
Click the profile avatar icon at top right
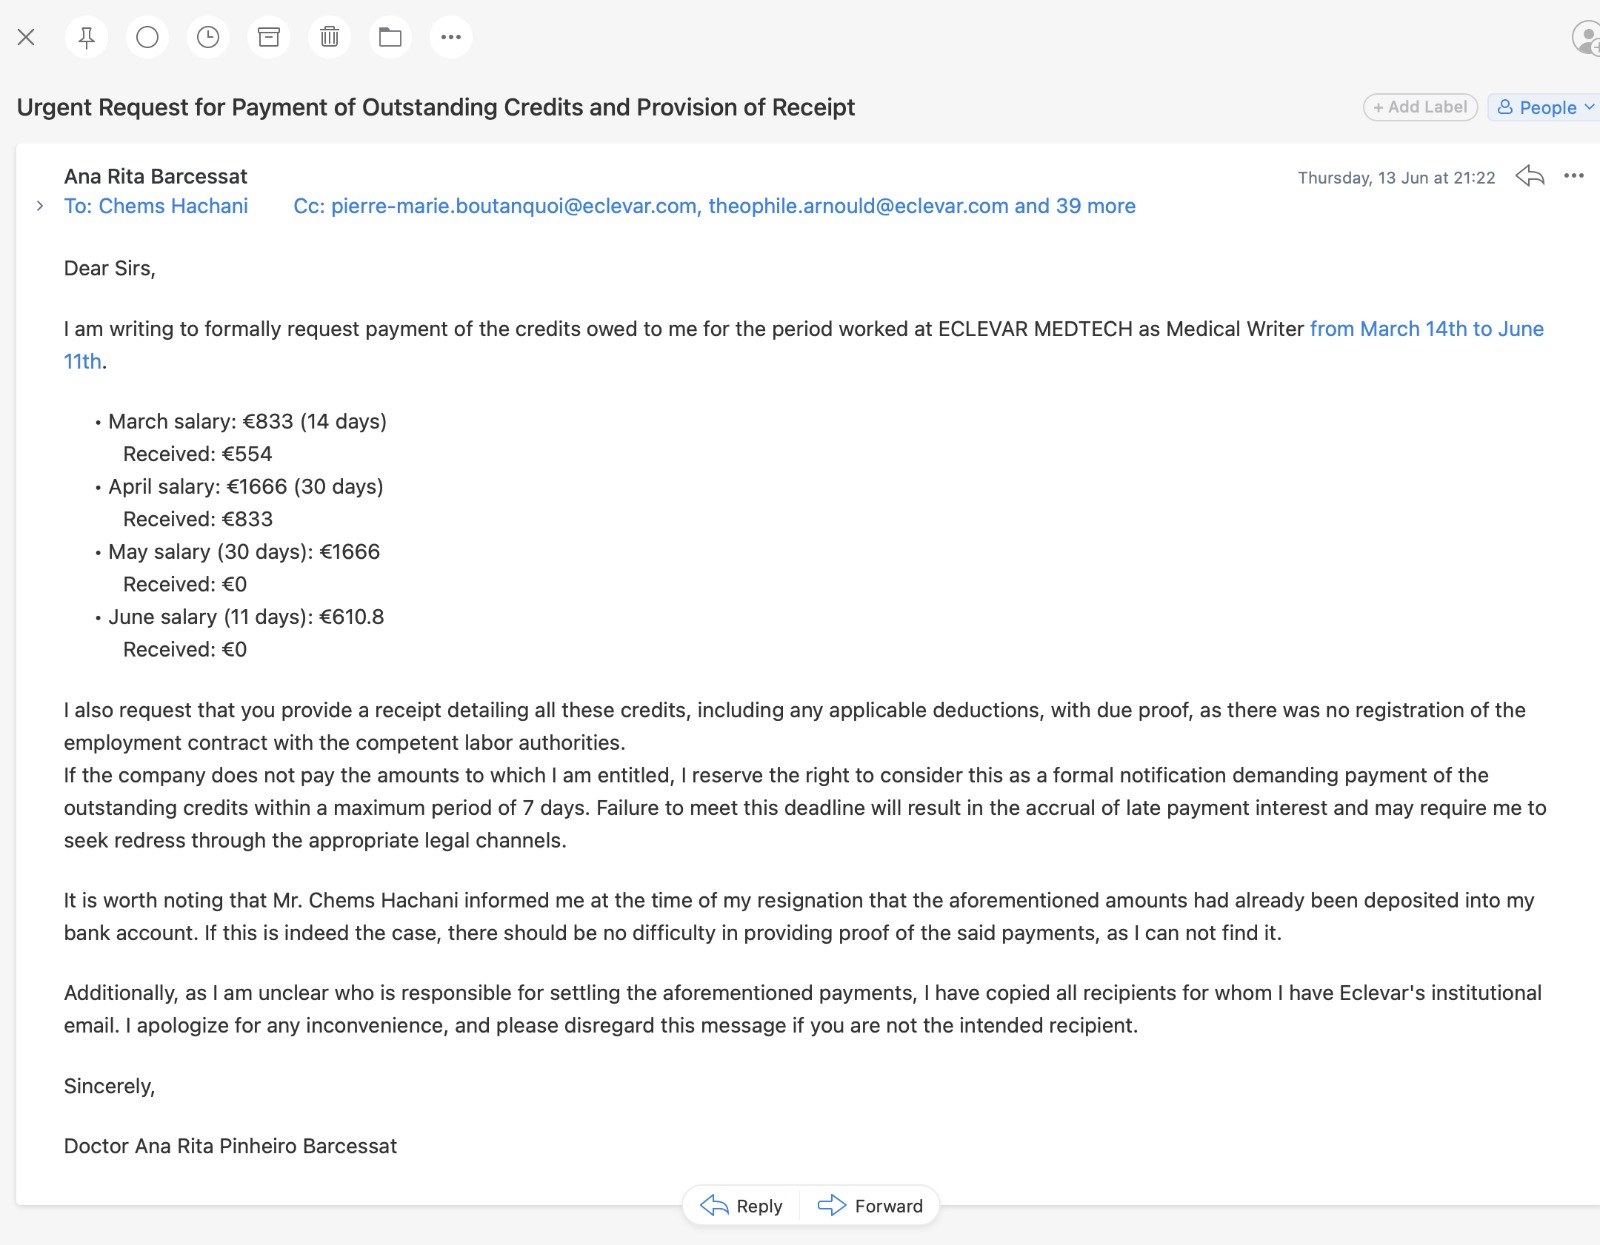(1587, 37)
